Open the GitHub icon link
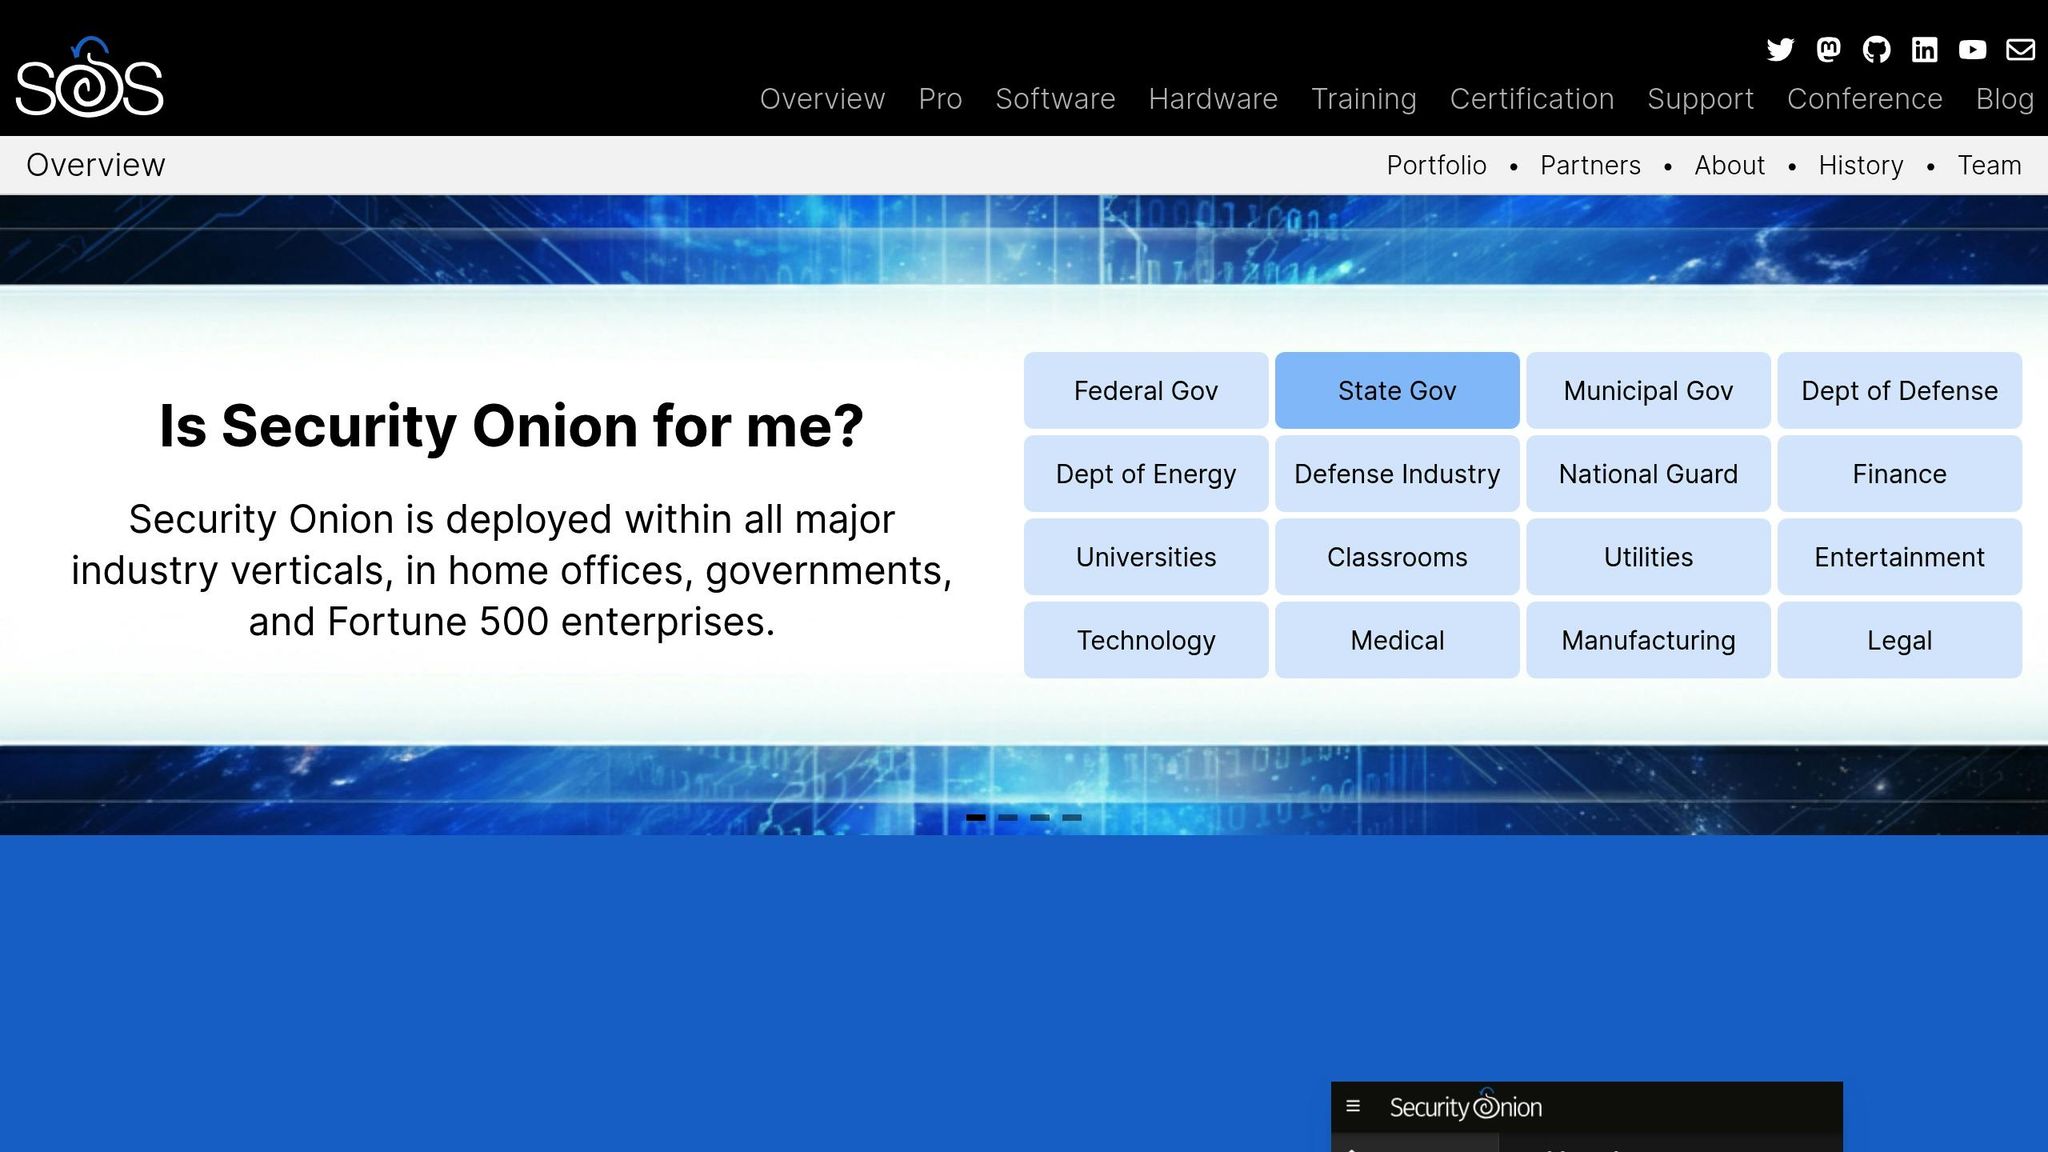Screen dimensions: 2048x1152 pos(1876,50)
